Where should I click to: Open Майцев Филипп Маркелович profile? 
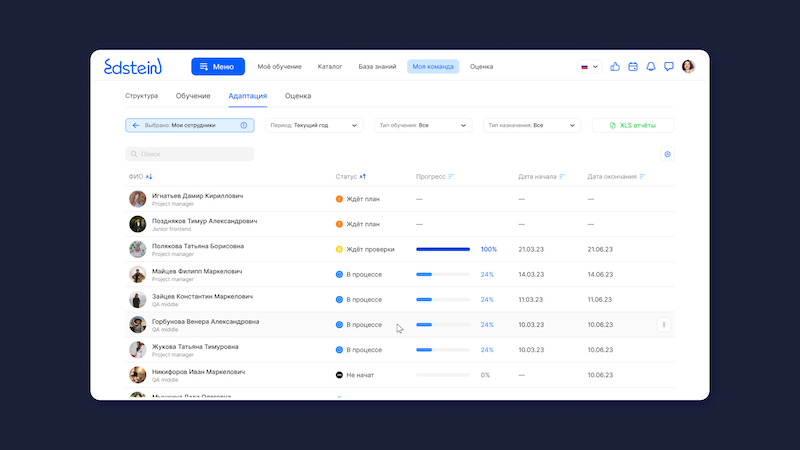[x=197, y=271]
